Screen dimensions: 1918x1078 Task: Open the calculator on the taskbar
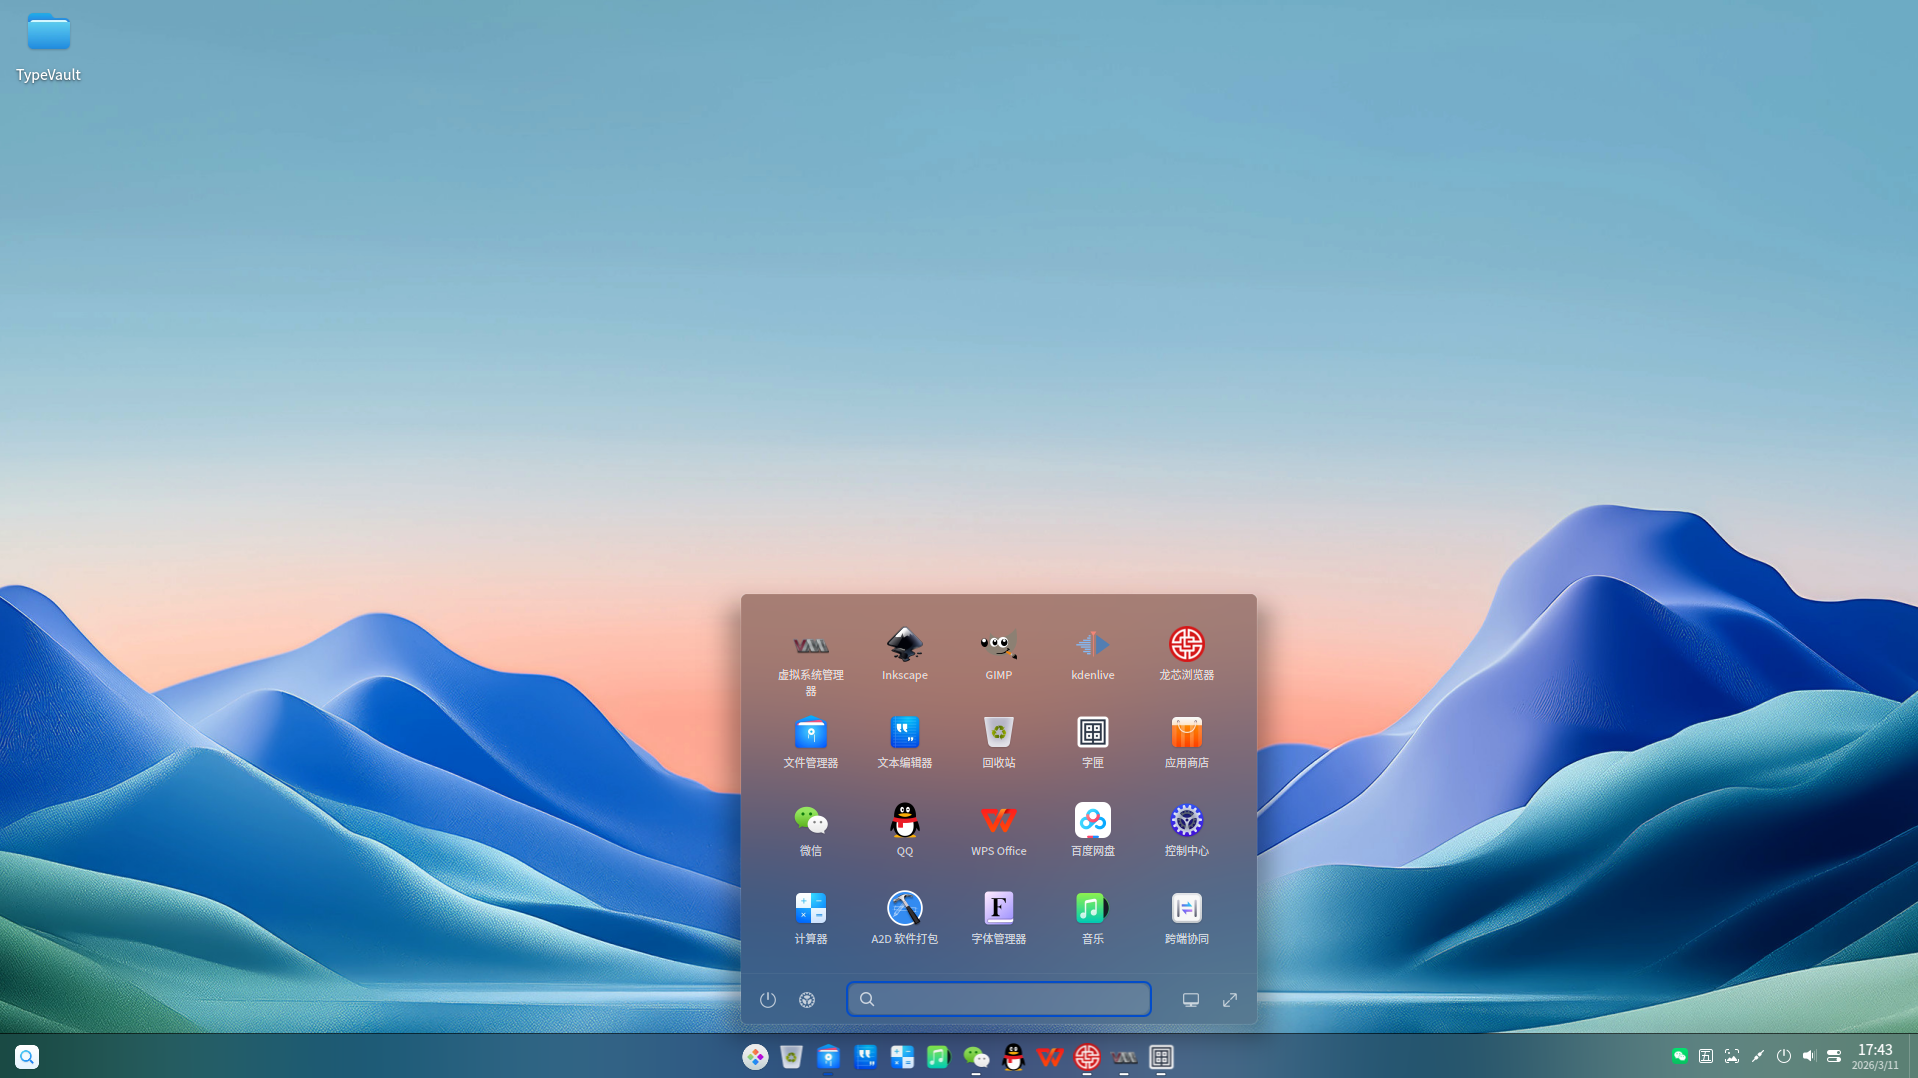[x=902, y=1056]
